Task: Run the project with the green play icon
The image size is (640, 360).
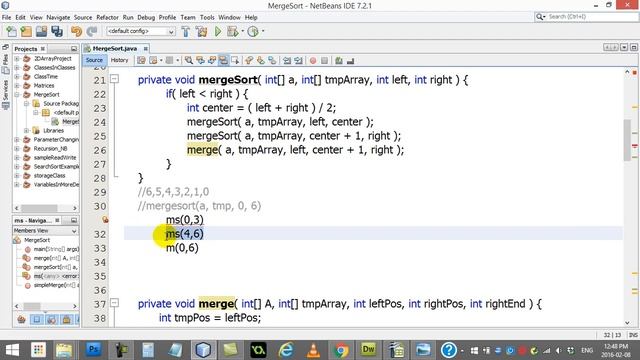Action: tap(218, 31)
